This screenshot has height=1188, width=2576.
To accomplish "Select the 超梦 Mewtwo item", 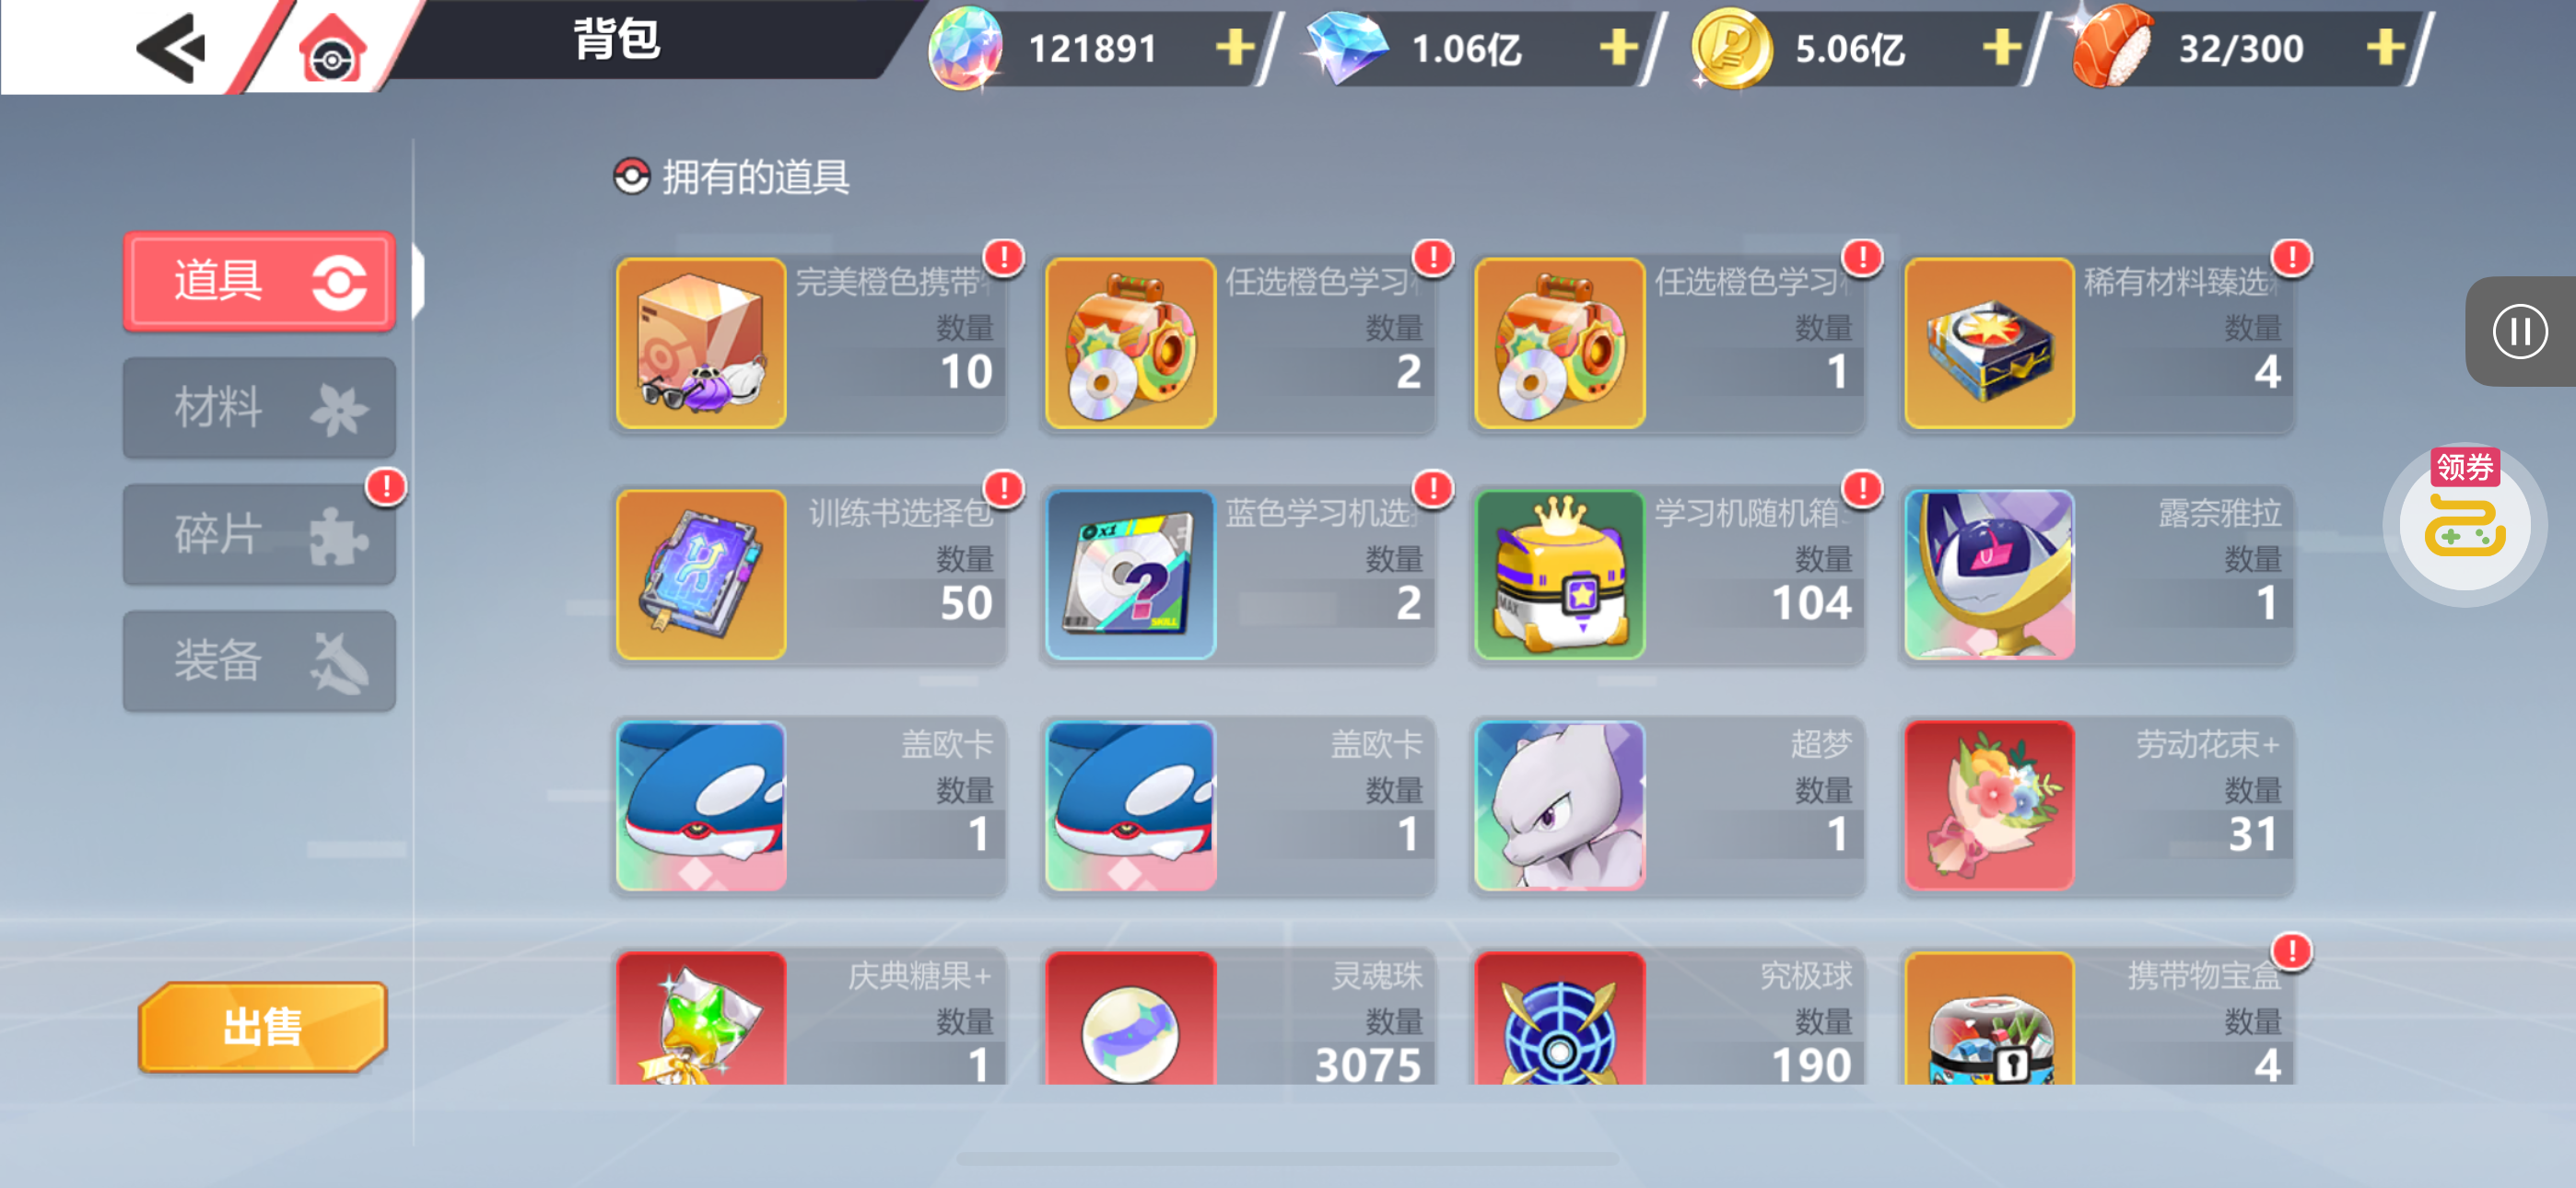I will pyautogui.click(x=1669, y=806).
